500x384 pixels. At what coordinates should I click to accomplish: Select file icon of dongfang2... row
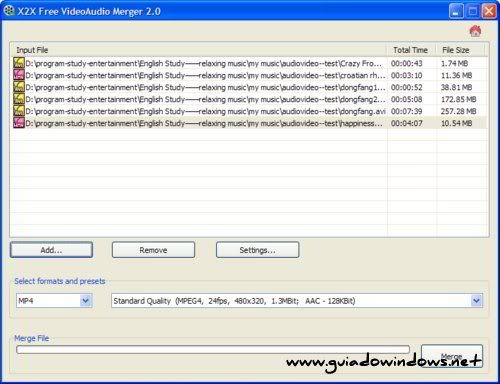pyautogui.click(x=19, y=99)
